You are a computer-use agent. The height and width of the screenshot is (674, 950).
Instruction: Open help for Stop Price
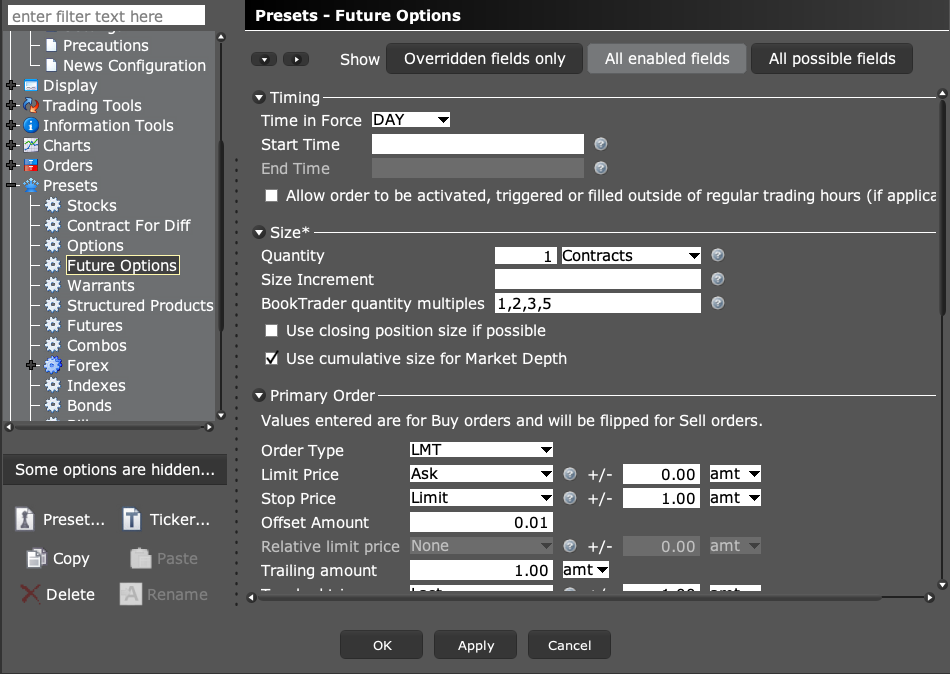[x=570, y=498]
